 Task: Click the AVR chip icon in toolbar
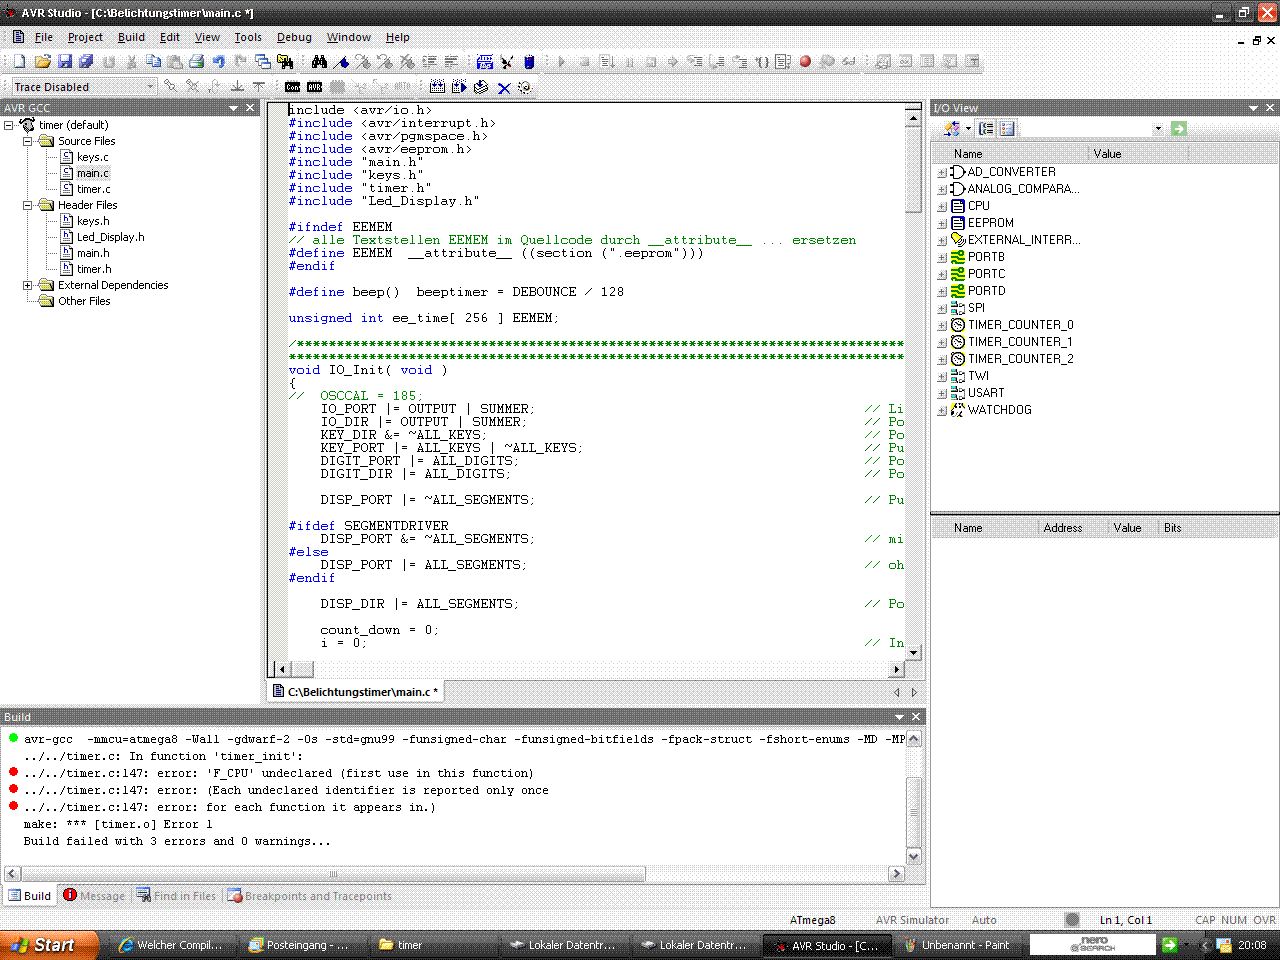tap(314, 87)
